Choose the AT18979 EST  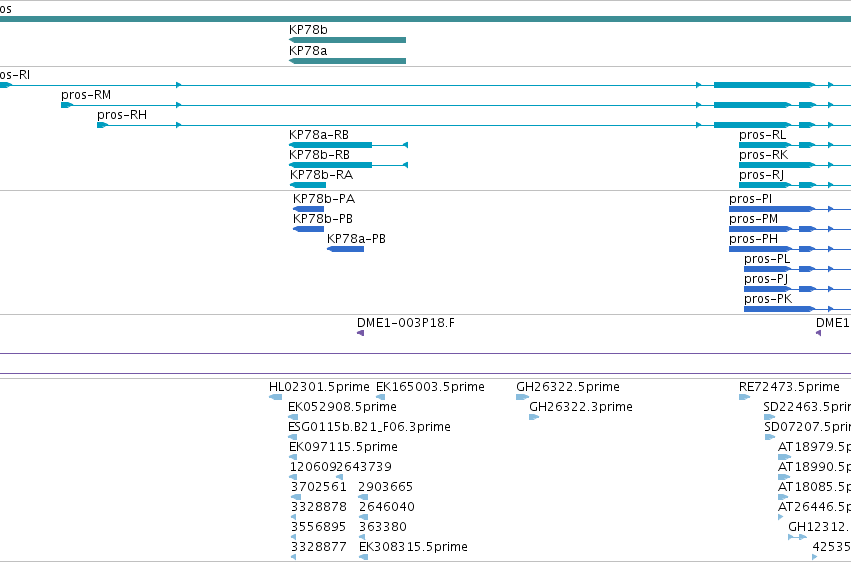pos(784,457)
